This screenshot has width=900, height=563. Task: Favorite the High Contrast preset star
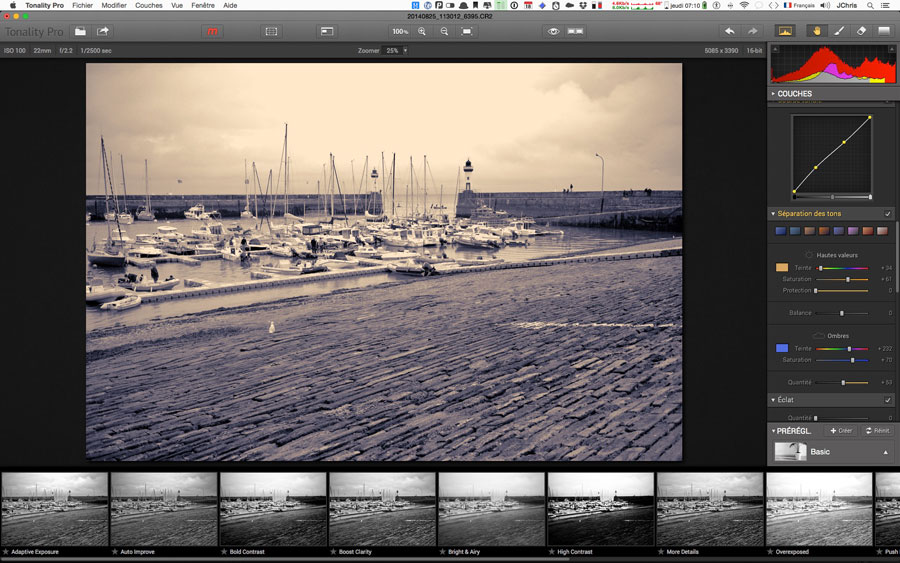pos(552,552)
